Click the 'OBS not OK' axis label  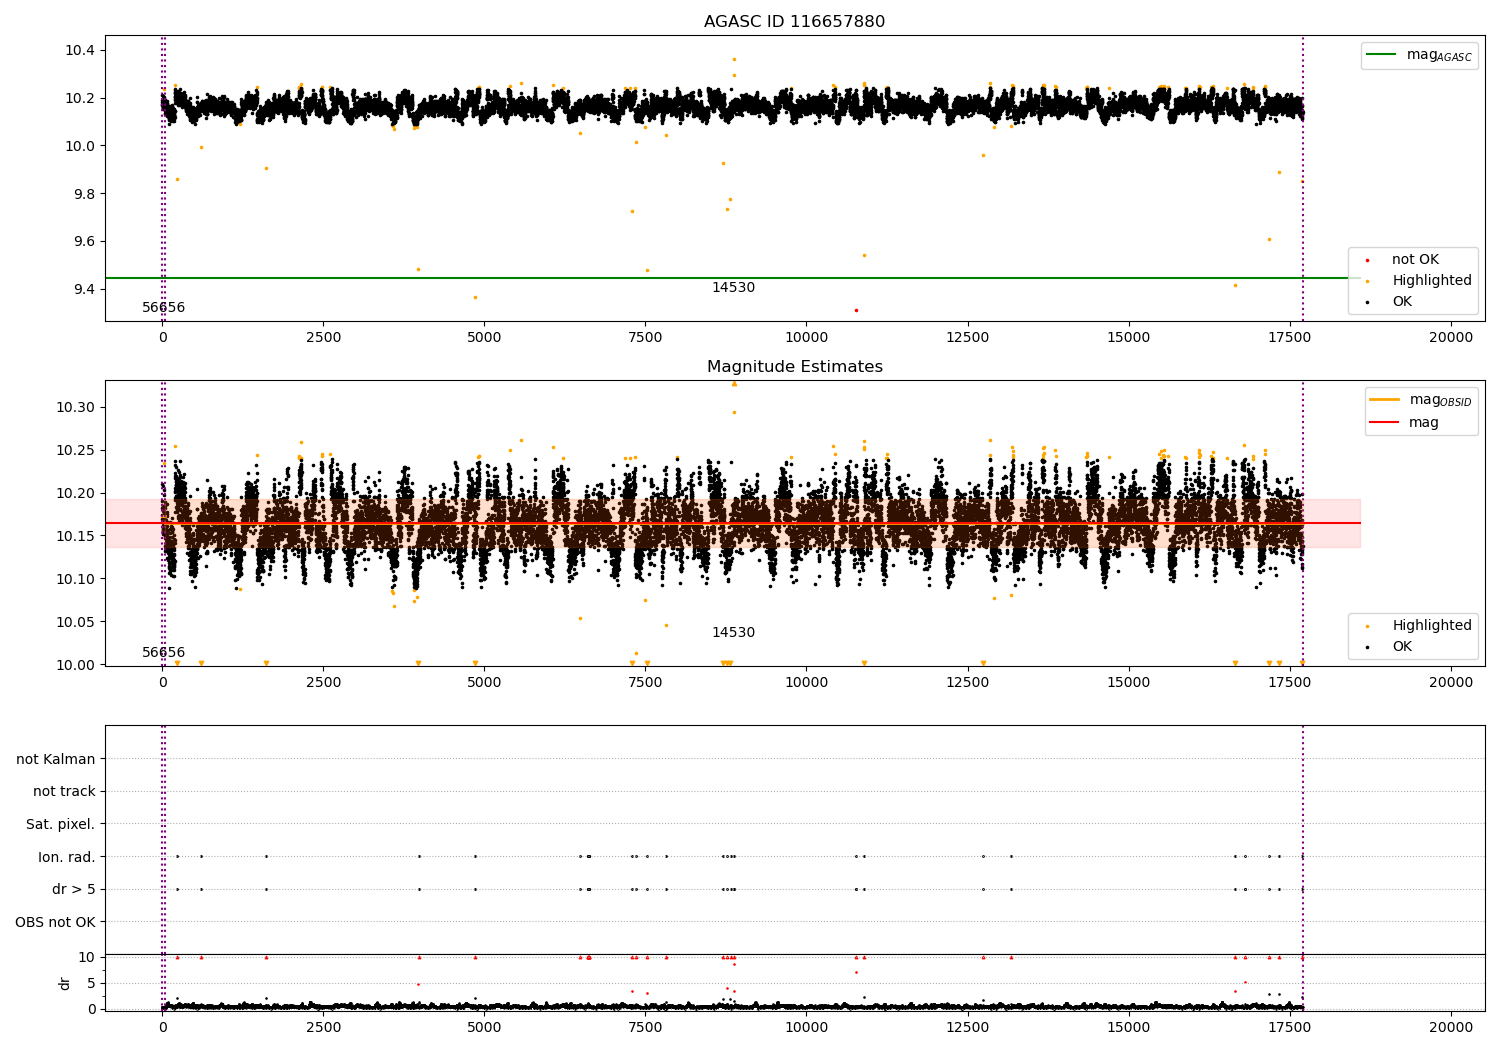pyautogui.click(x=56, y=922)
